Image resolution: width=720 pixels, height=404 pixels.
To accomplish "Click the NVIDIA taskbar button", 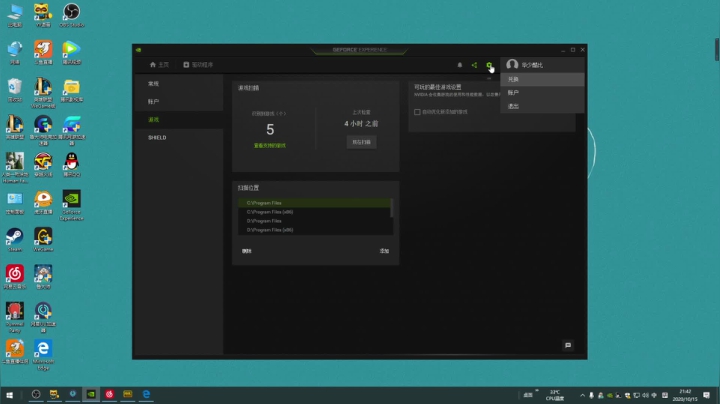I will [x=91, y=394].
